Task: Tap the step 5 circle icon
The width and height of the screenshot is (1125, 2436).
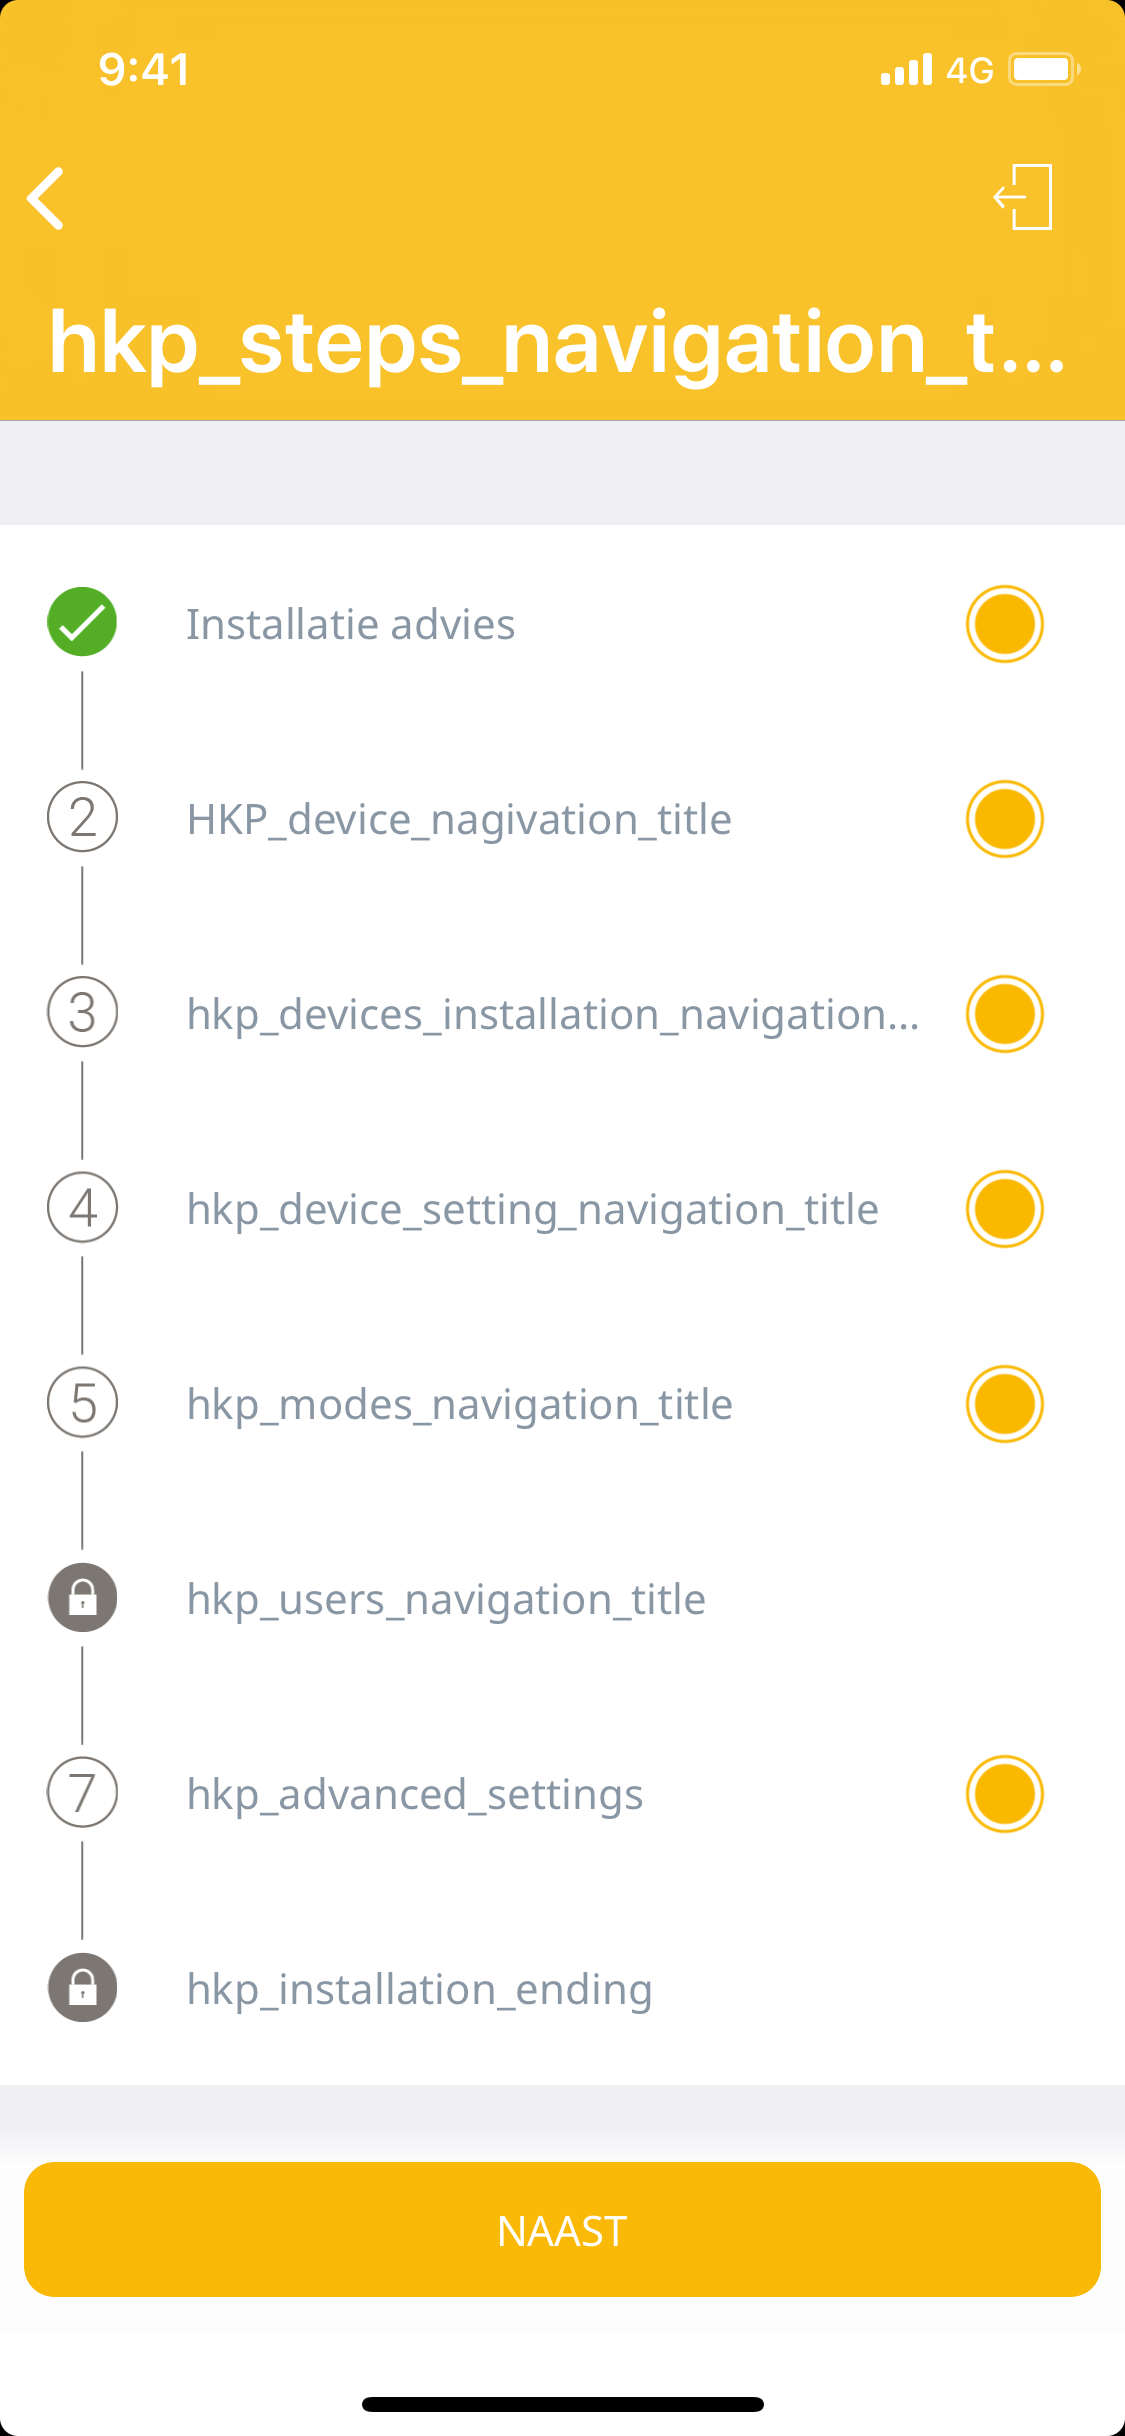Action: tap(83, 1402)
